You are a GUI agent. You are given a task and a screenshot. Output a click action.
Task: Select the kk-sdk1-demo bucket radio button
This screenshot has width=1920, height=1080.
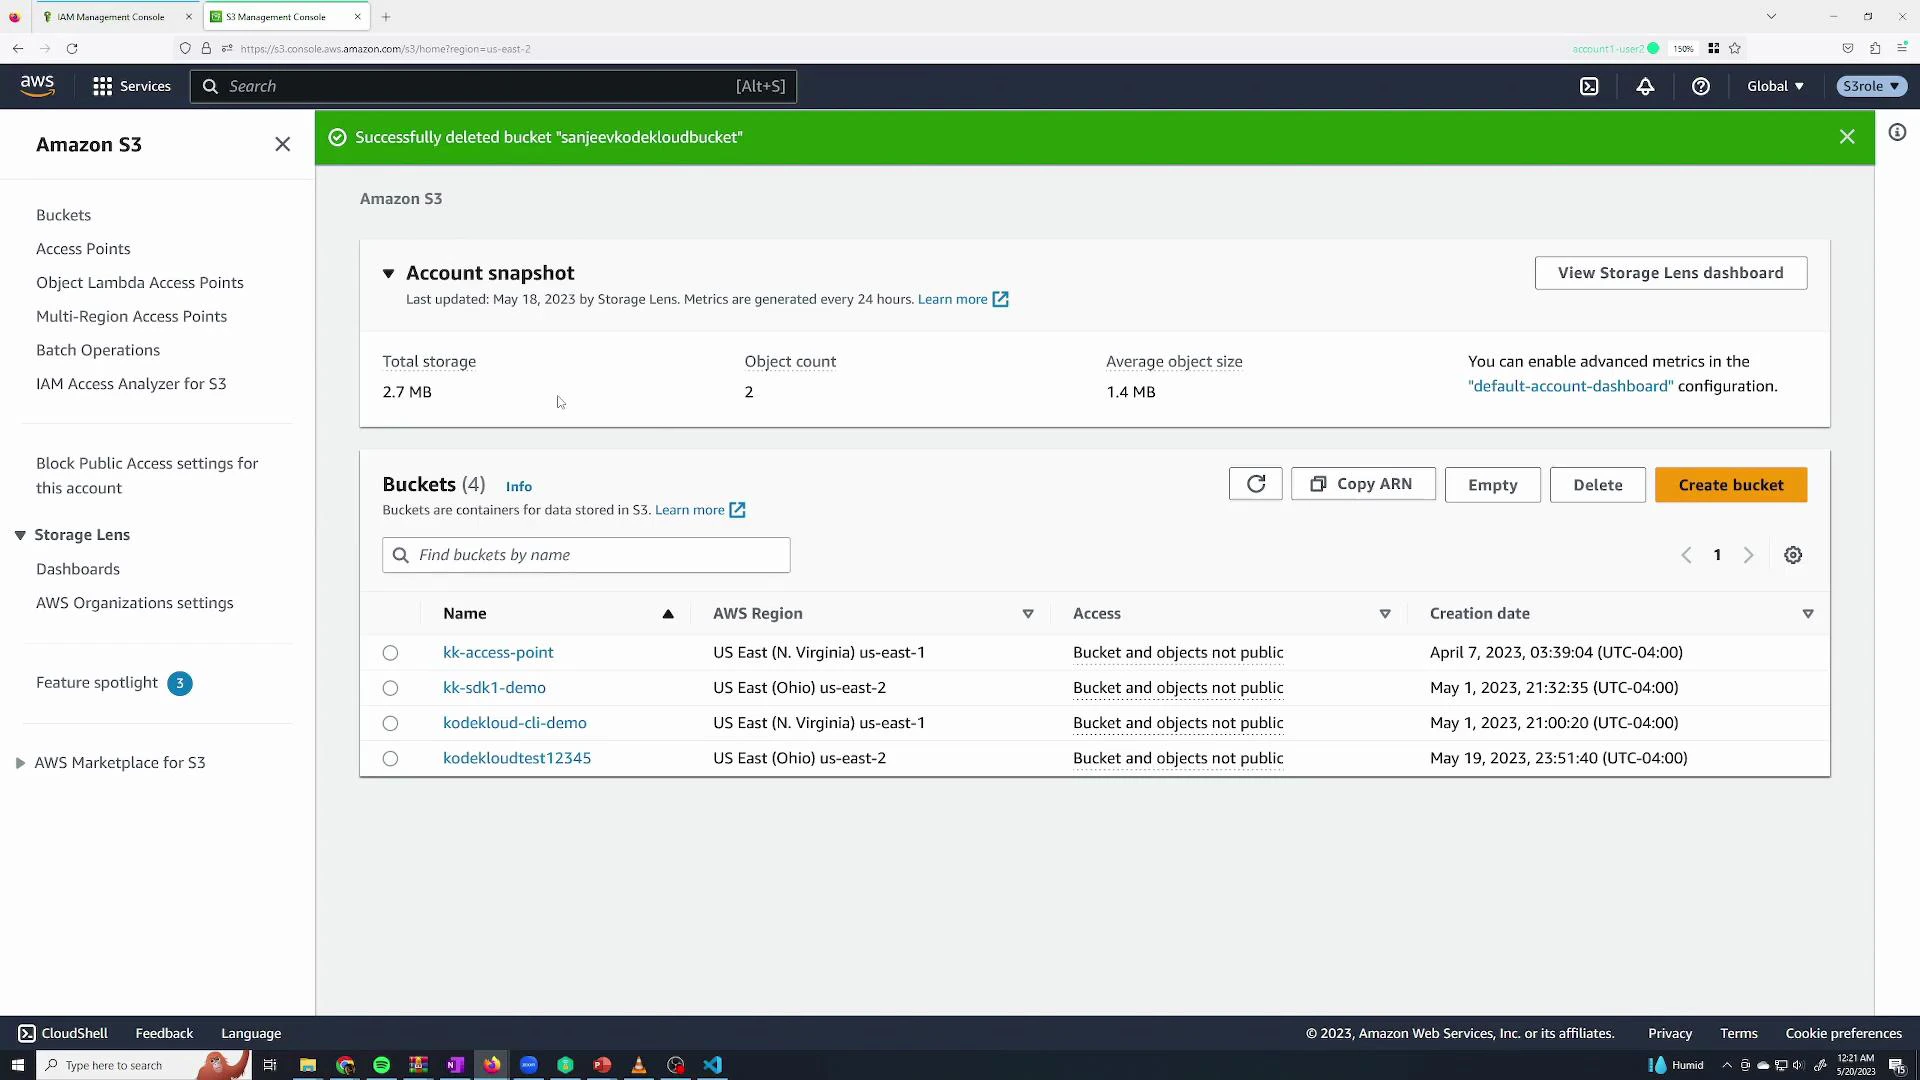(x=389, y=688)
